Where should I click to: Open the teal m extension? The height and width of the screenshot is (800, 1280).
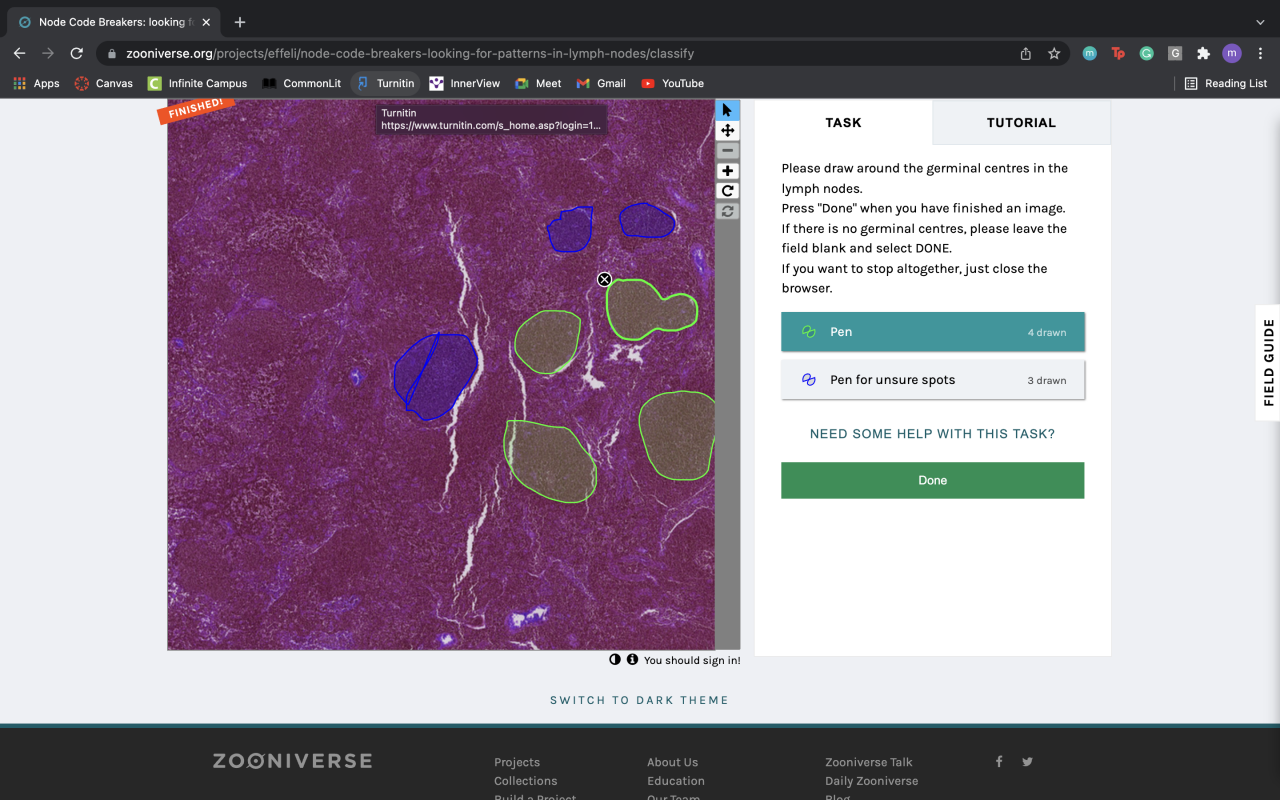coord(1090,53)
